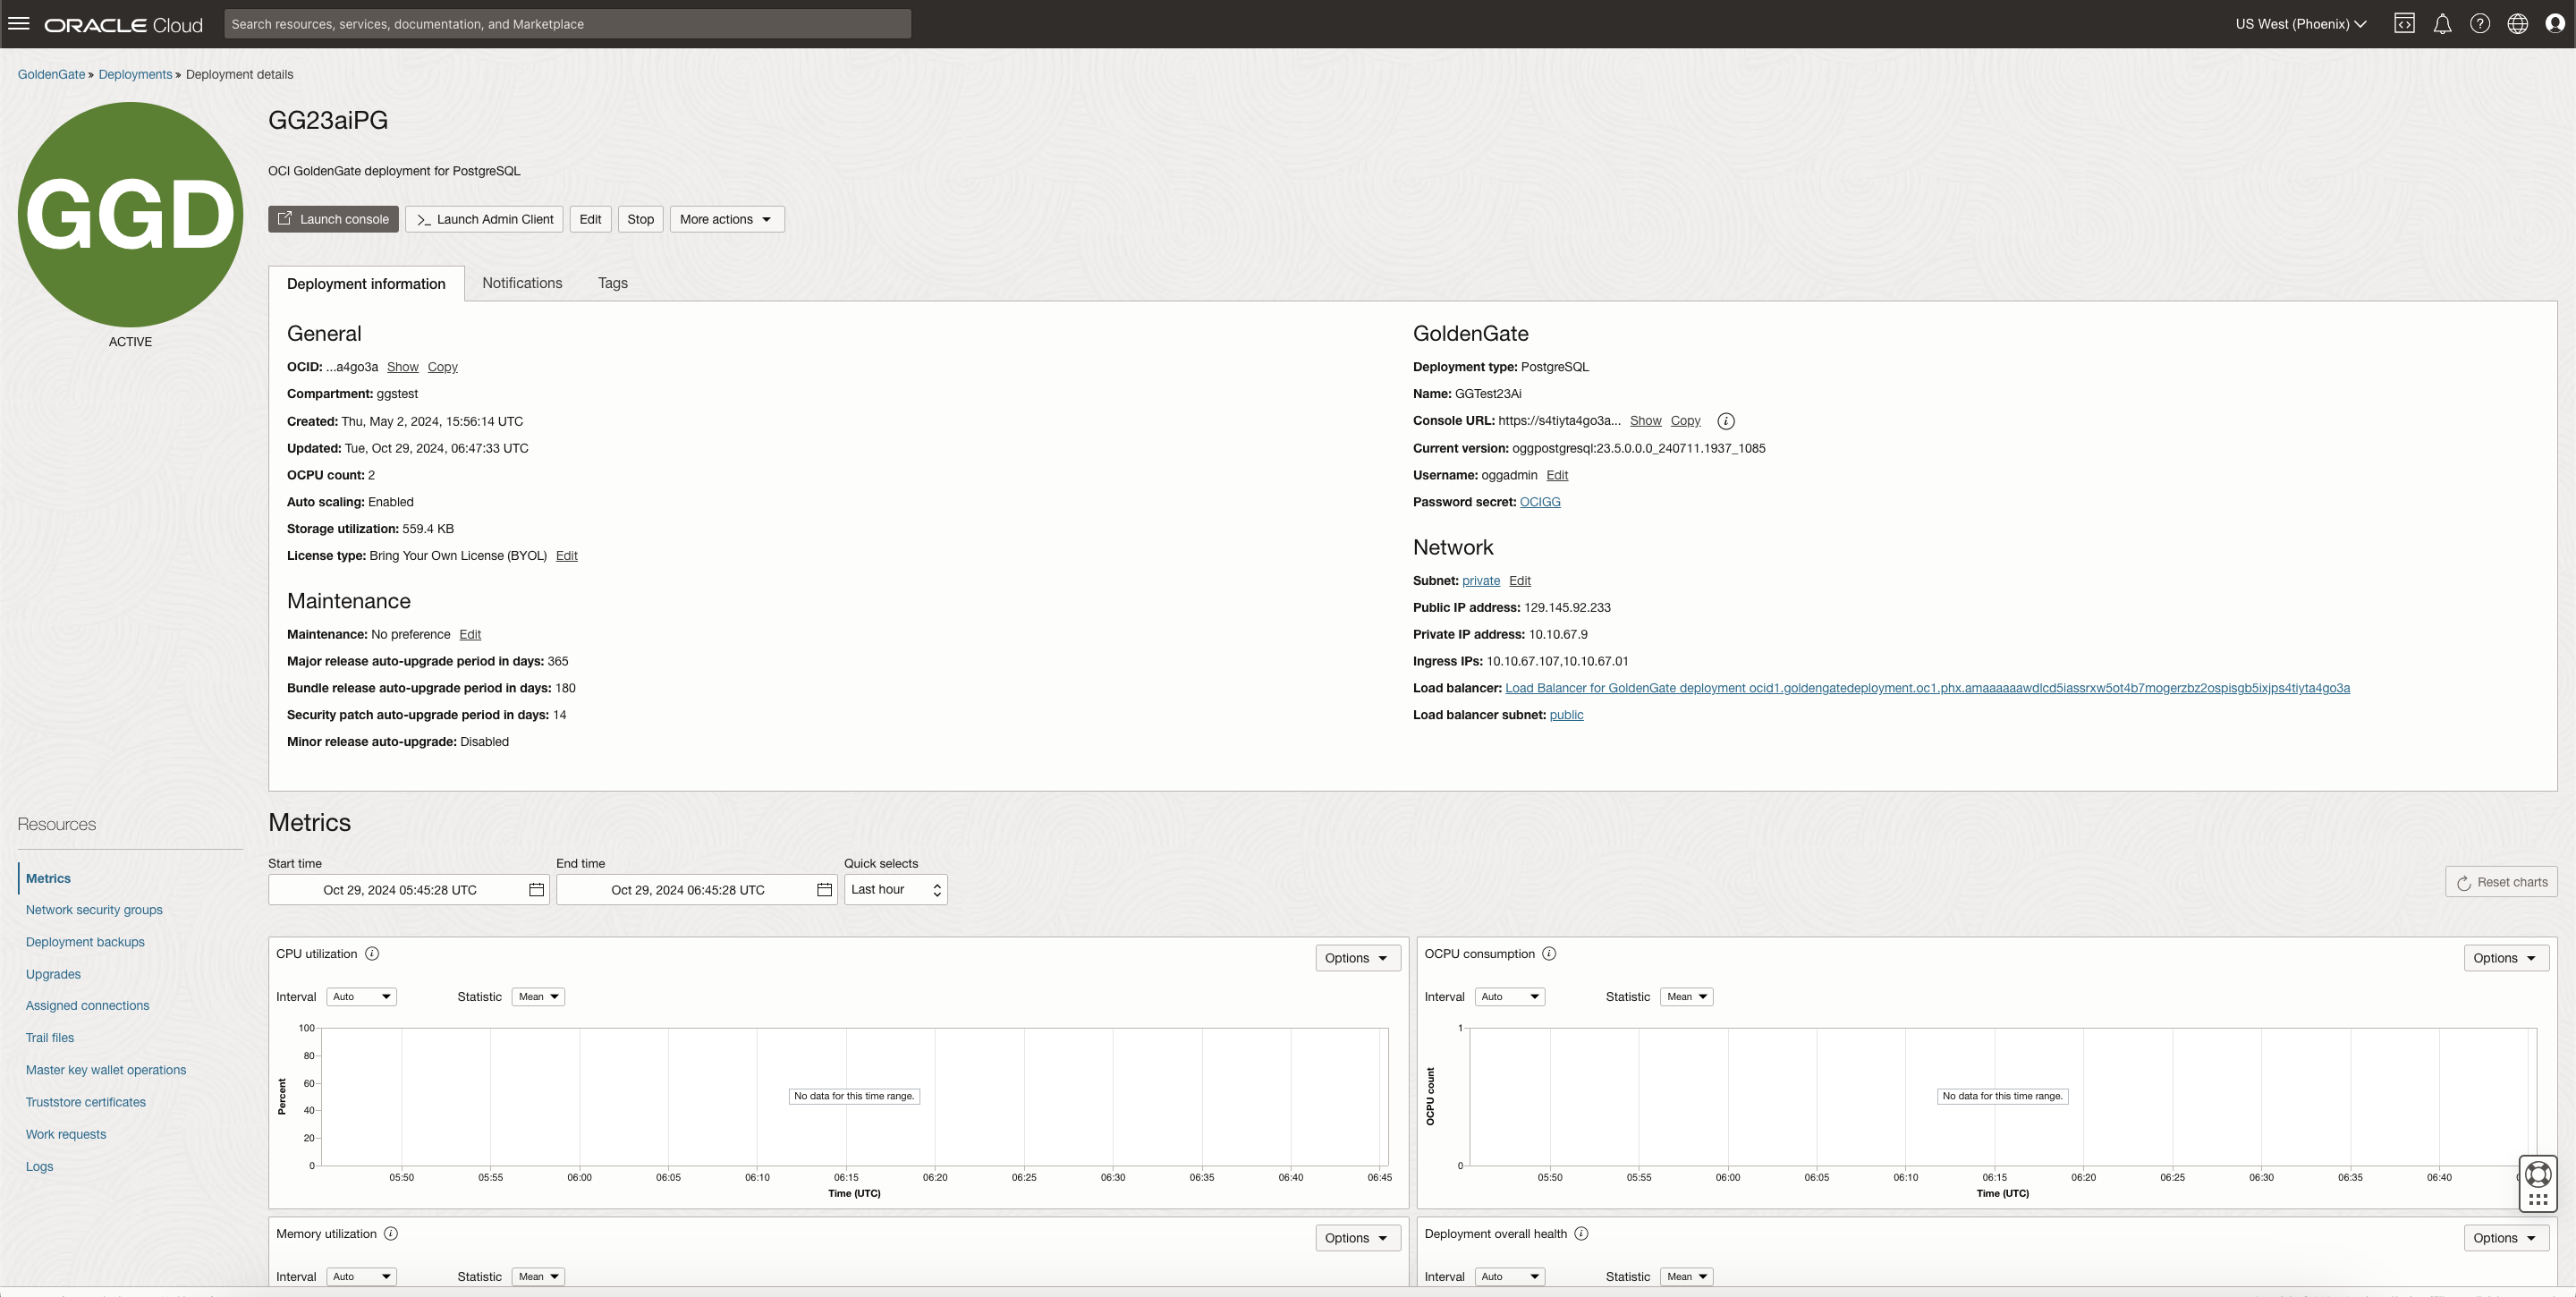2576x1297 pixels.
Task: Click CPU utilization info icon
Action: coord(372,954)
